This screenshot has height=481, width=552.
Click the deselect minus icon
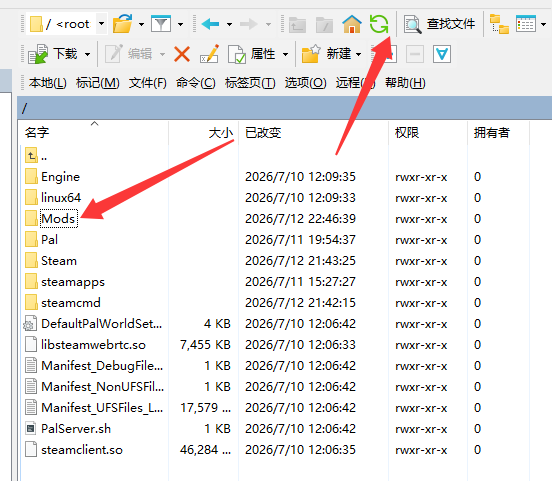click(415, 54)
